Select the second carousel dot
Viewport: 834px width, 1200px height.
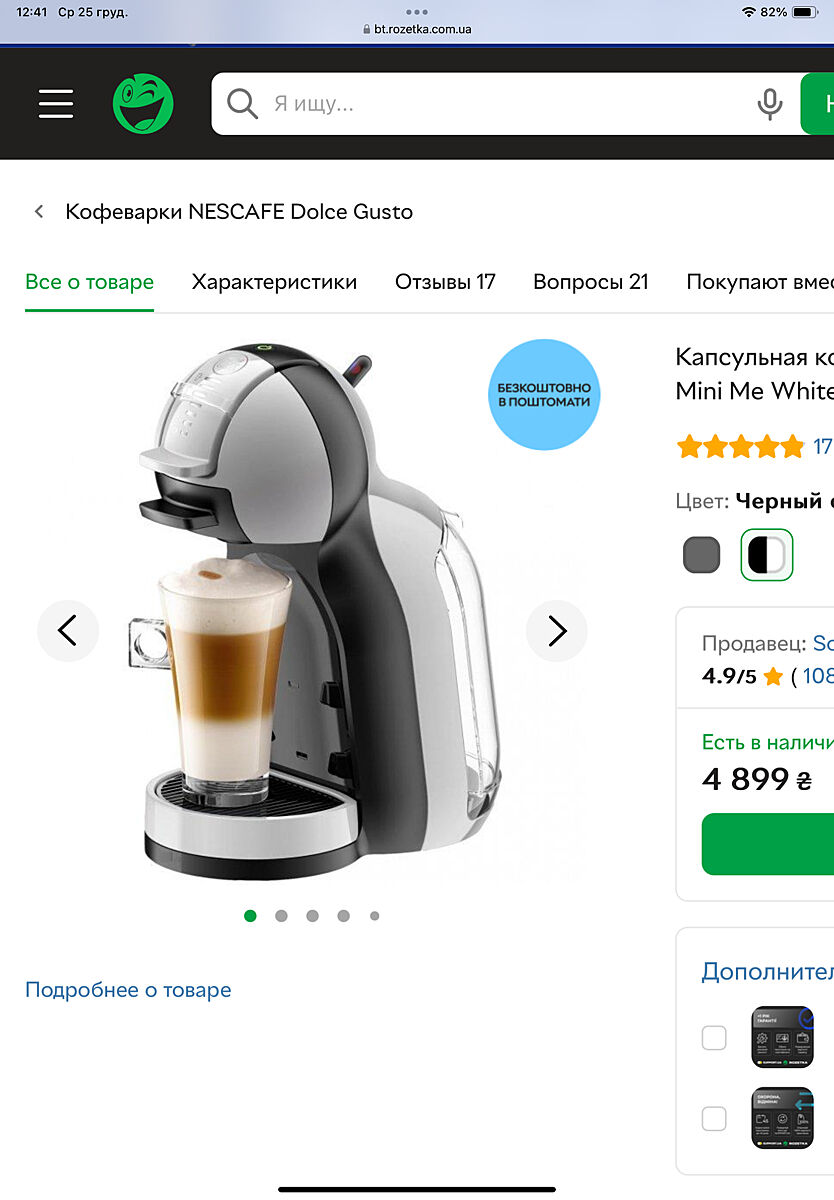pos(281,916)
